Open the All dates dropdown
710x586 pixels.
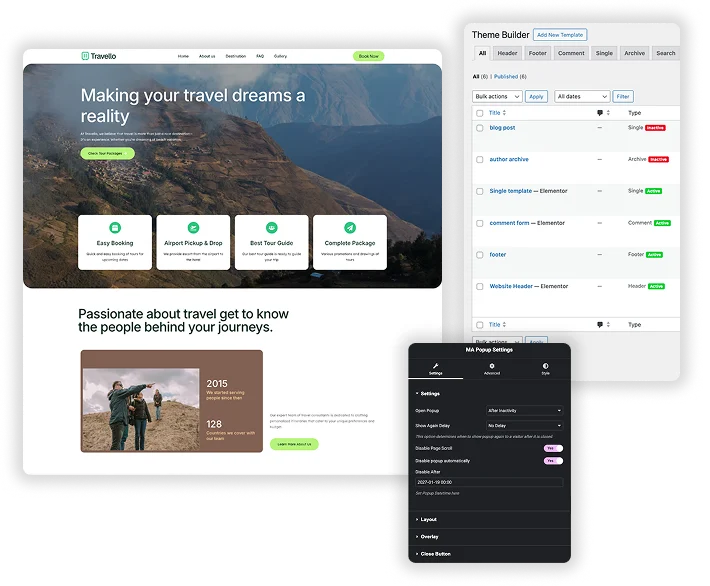click(x=582, y=96)
